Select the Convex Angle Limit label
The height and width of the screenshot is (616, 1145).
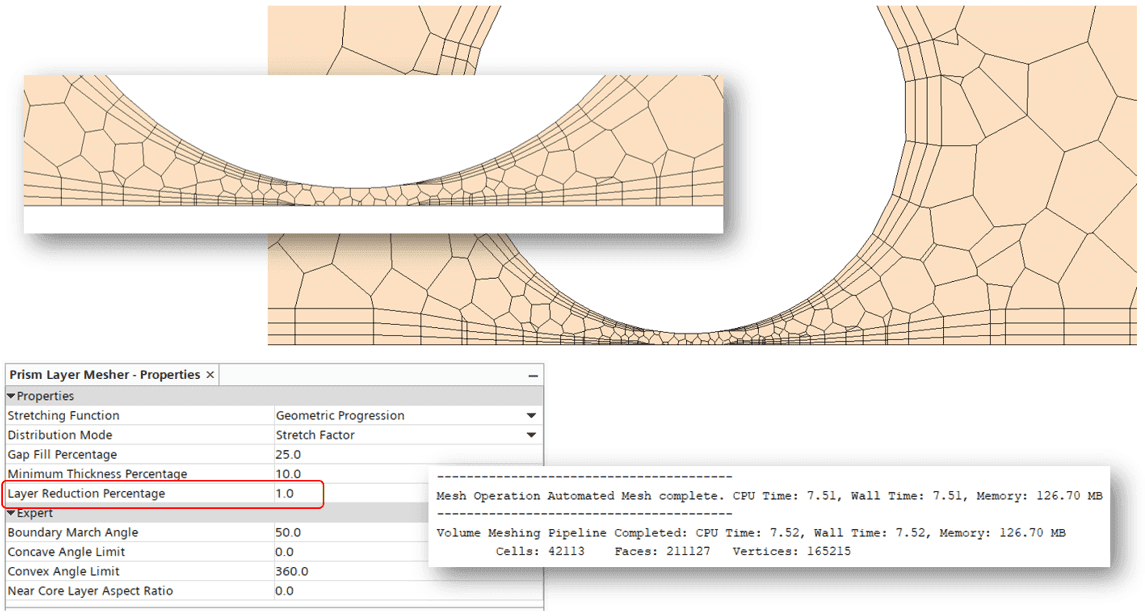pos(64,571)
